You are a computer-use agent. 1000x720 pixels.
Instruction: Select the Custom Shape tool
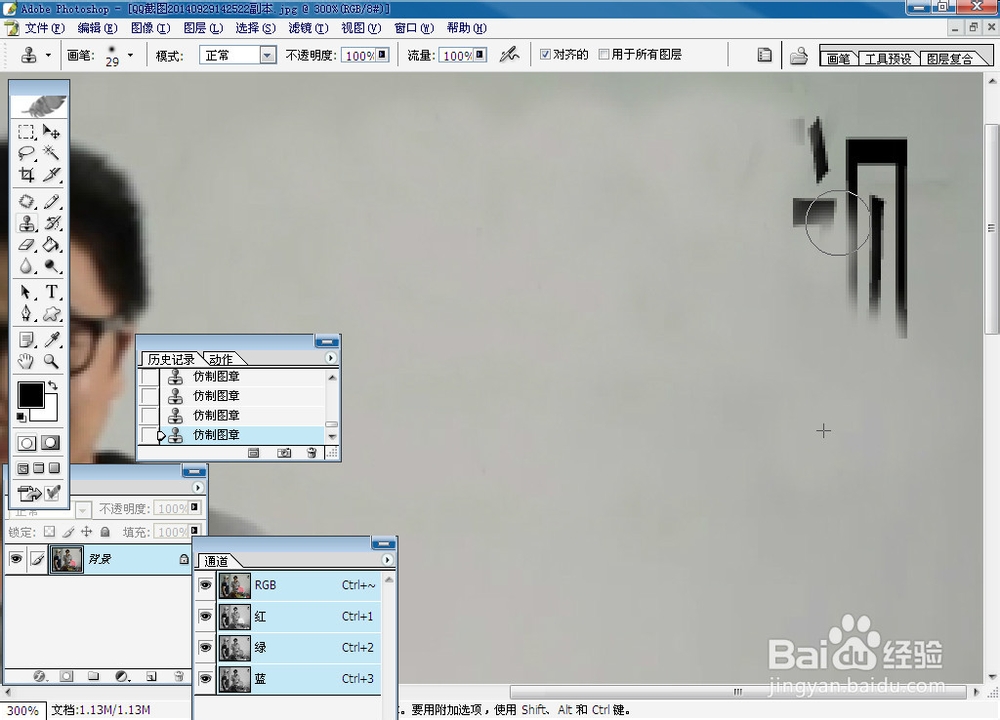coord(51,313)
